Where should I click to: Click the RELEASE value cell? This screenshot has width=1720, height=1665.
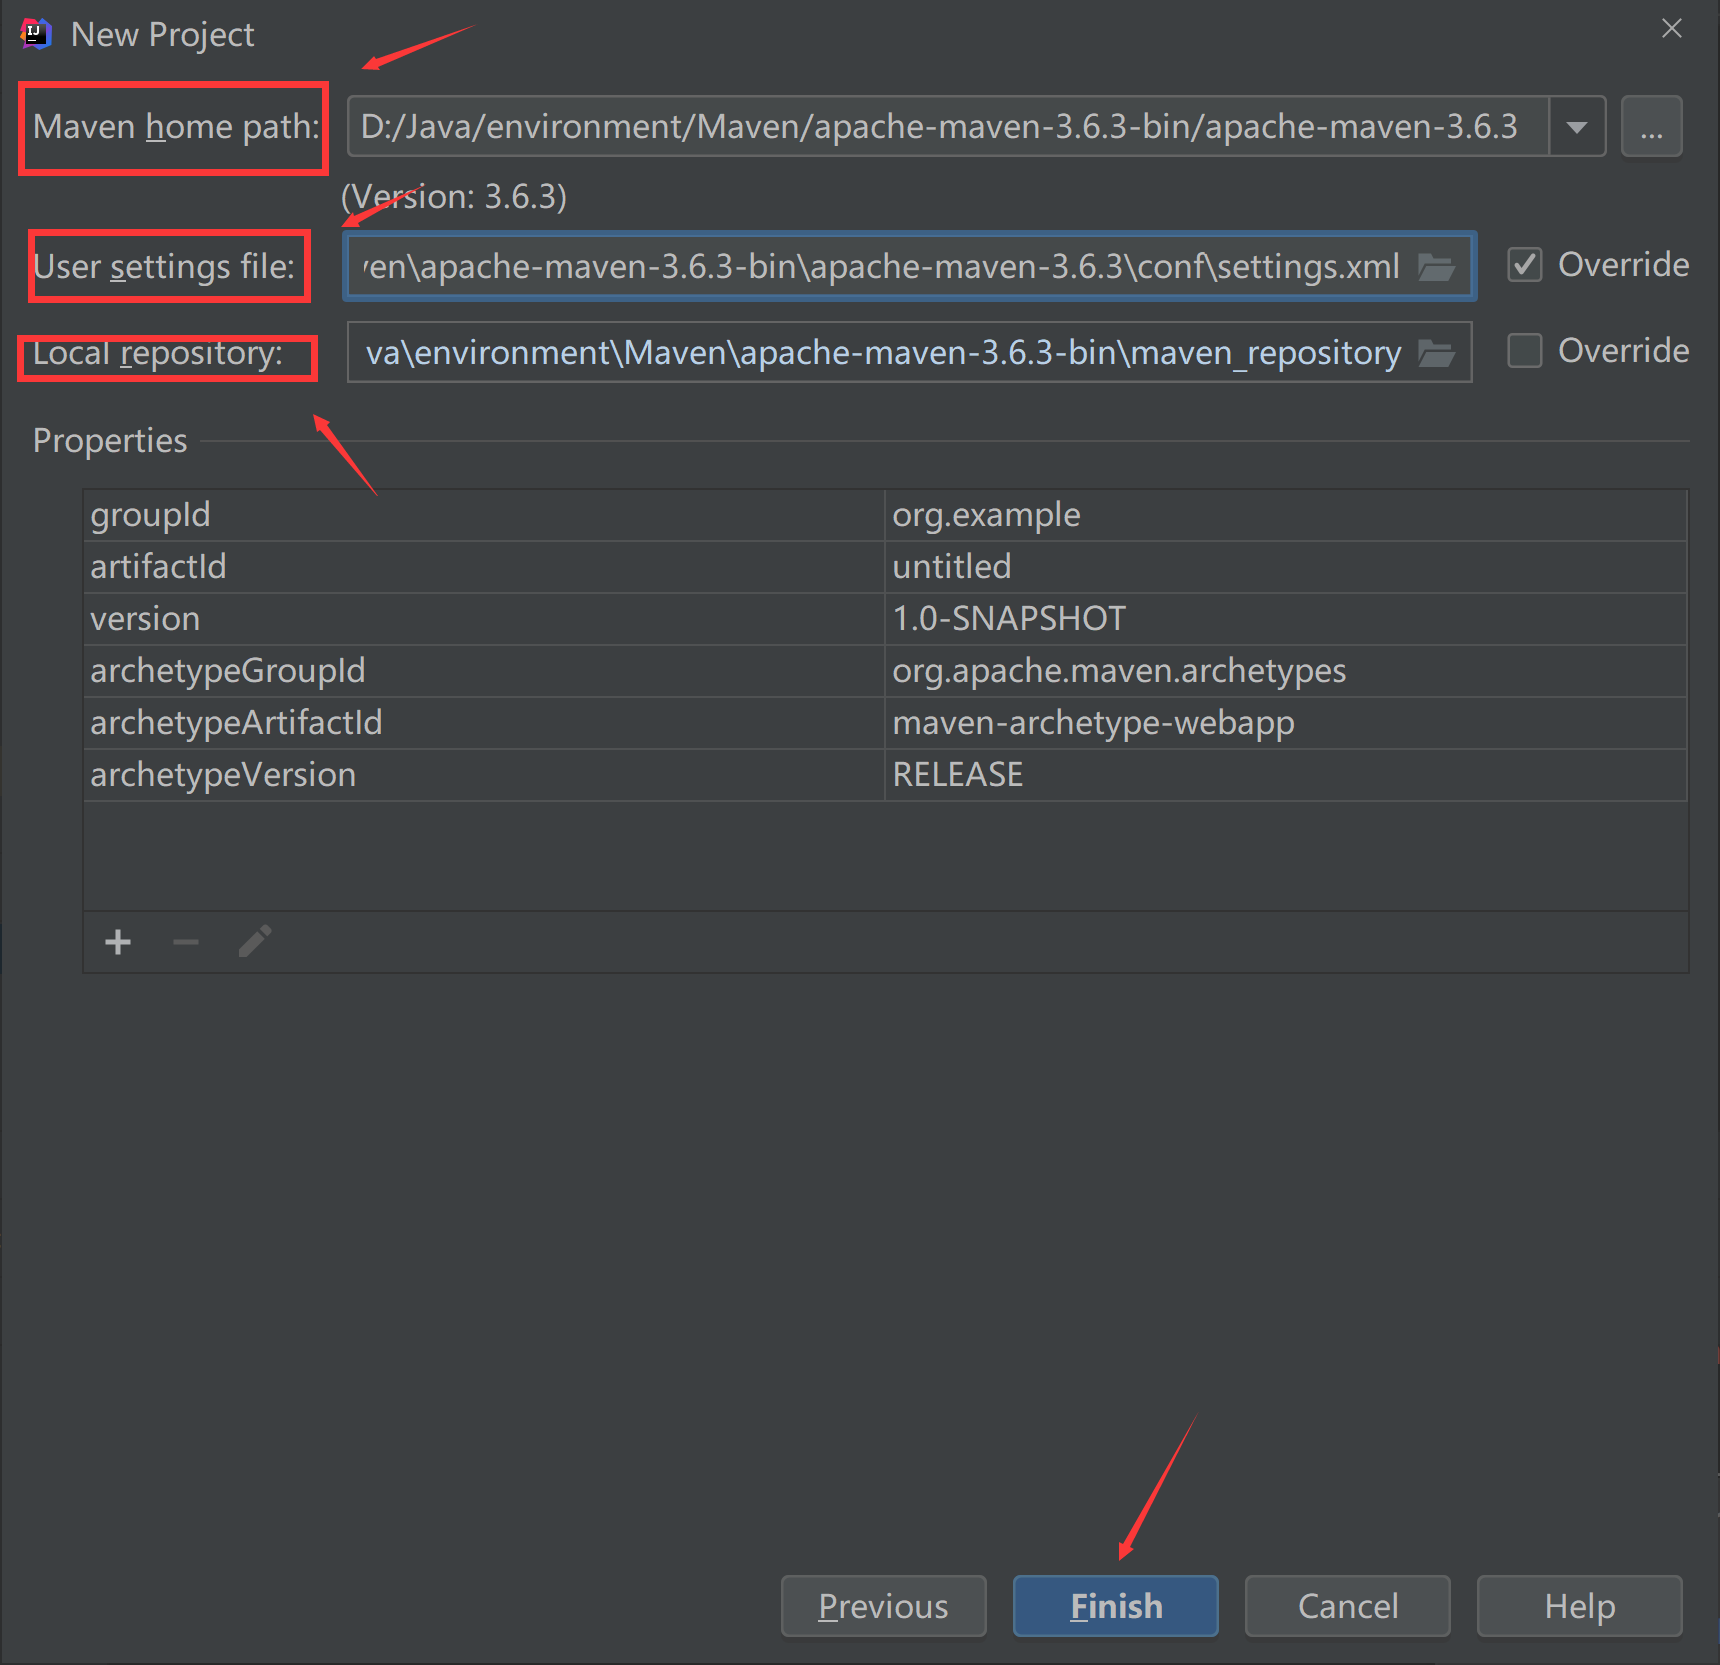click(x=1286, y=775)
